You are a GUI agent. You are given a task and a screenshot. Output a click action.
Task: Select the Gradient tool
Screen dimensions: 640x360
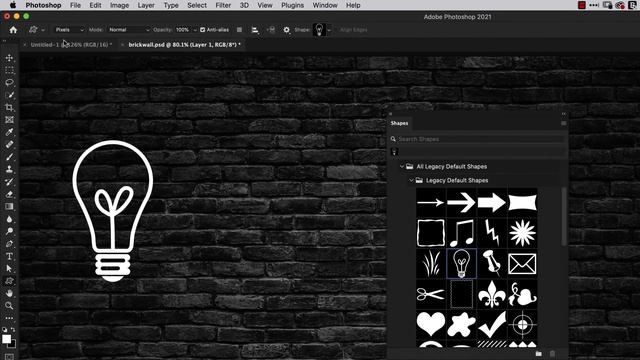[9, 207]
